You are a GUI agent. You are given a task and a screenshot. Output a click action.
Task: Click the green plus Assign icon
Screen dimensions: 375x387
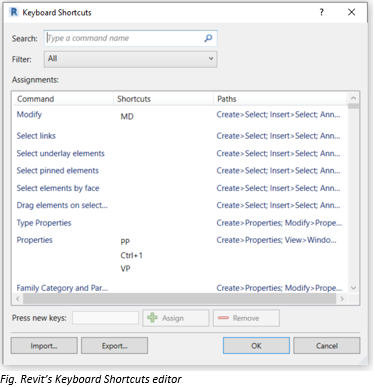tap(152, 318)
